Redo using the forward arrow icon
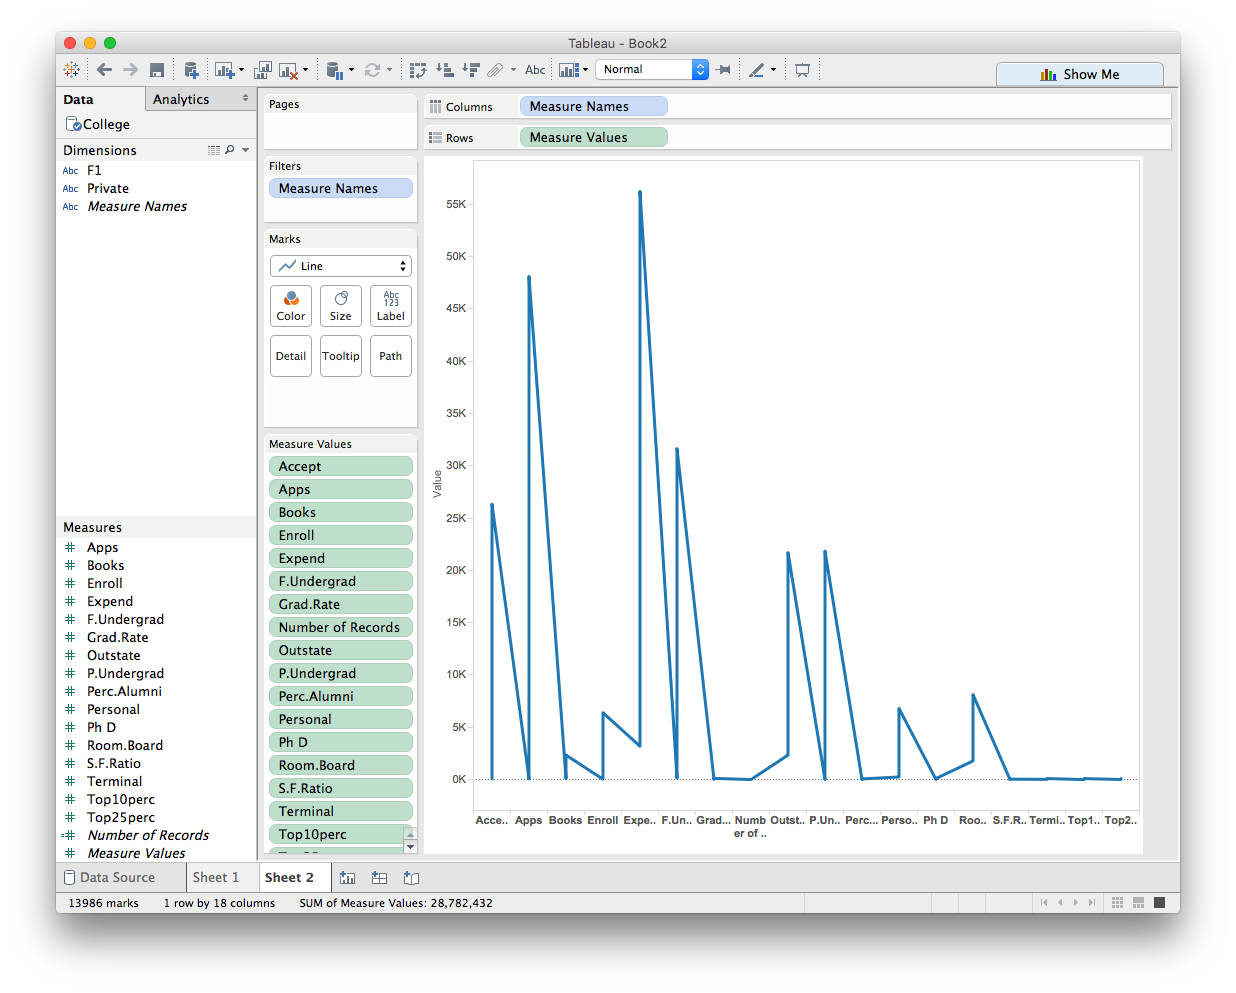The height and width of the screenshot is (993, 1236). pos(130,70)
